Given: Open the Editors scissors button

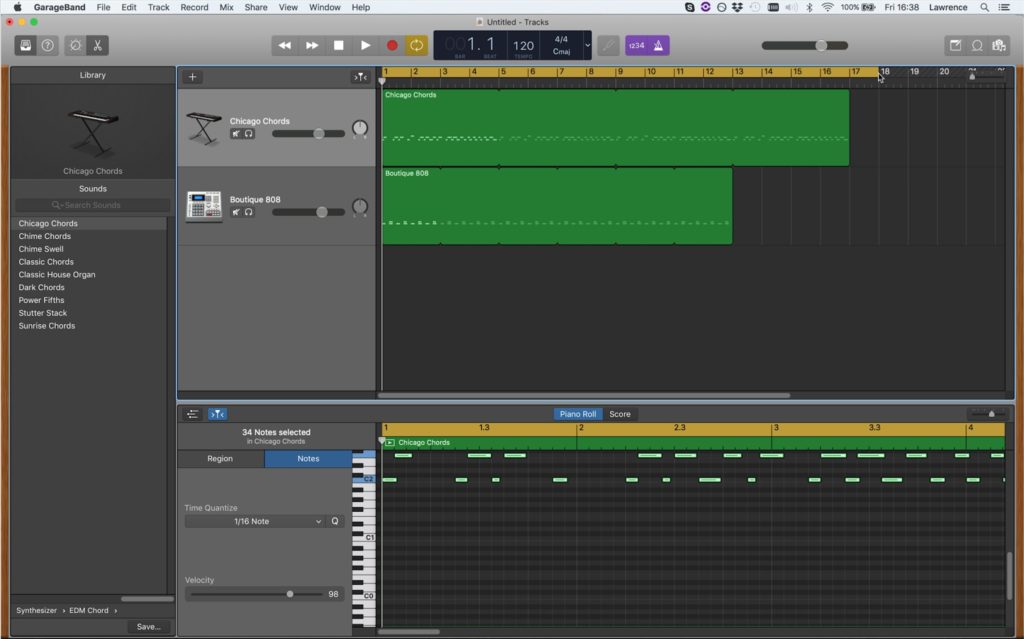Looking at the screenshot, I should [x=97, y=45].
